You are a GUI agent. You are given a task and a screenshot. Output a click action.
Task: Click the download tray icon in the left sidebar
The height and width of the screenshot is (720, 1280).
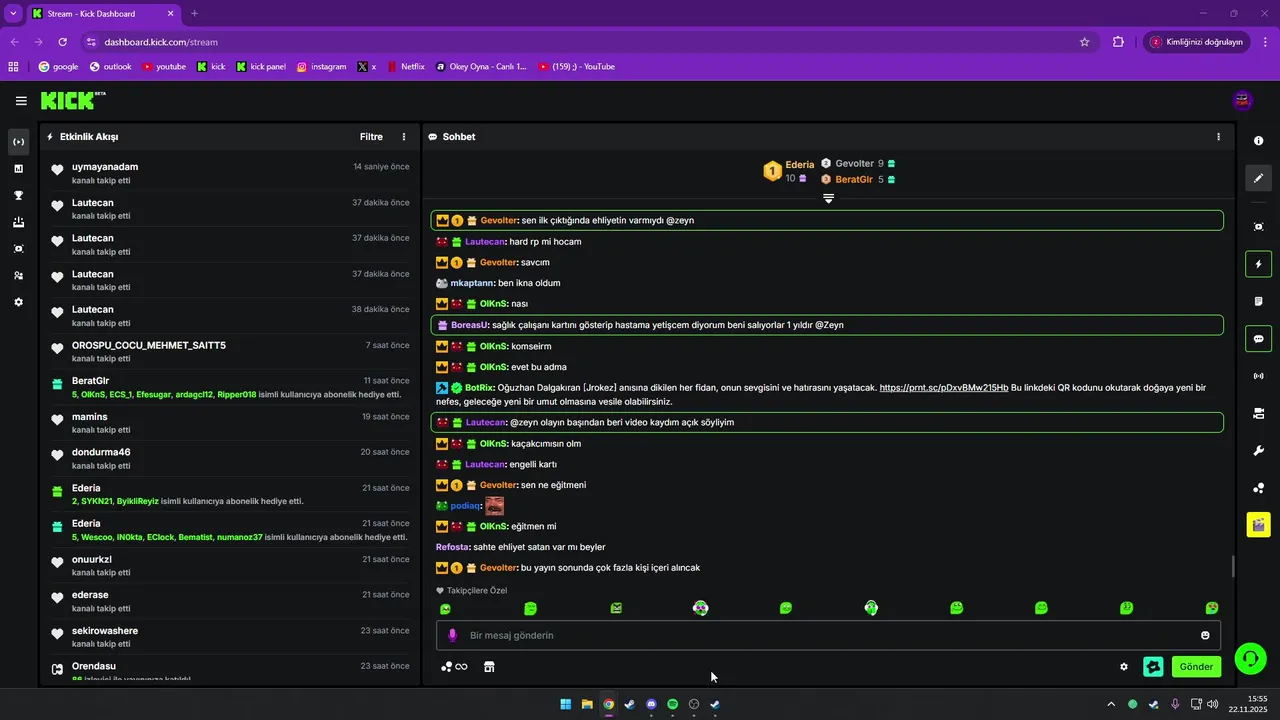(x=18, y=222)
